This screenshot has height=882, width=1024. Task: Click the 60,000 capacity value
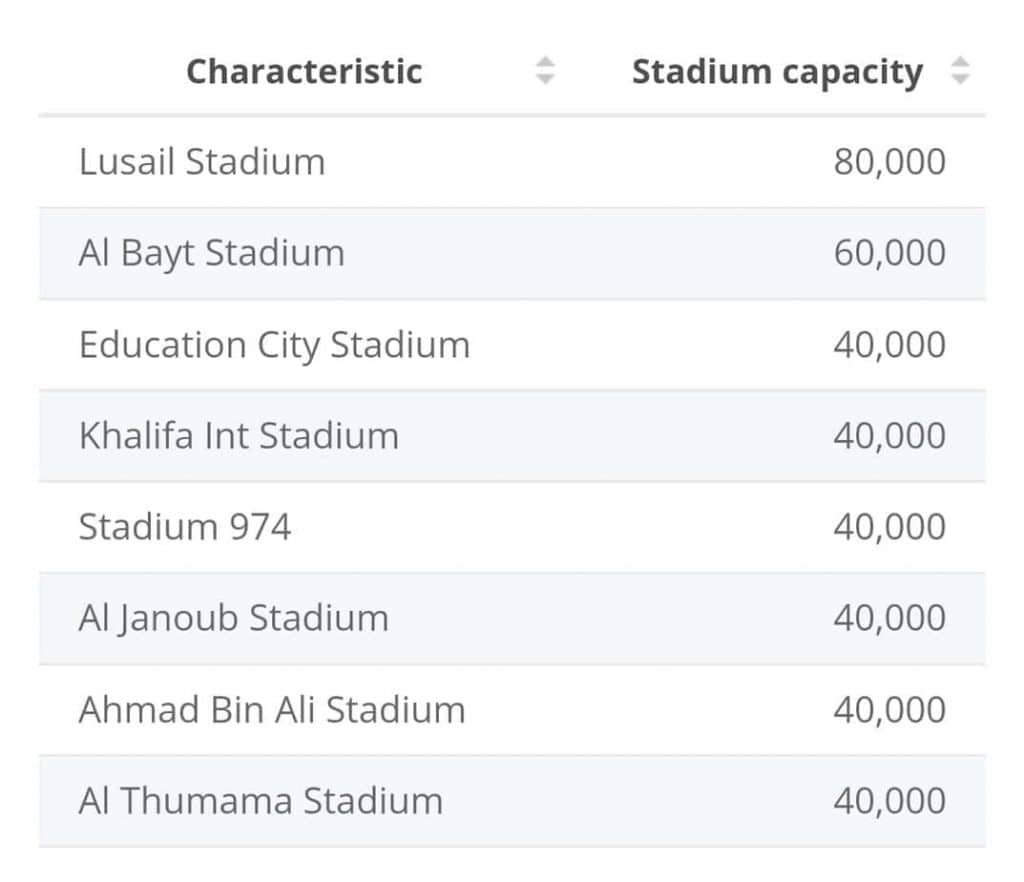click(889, 253)
